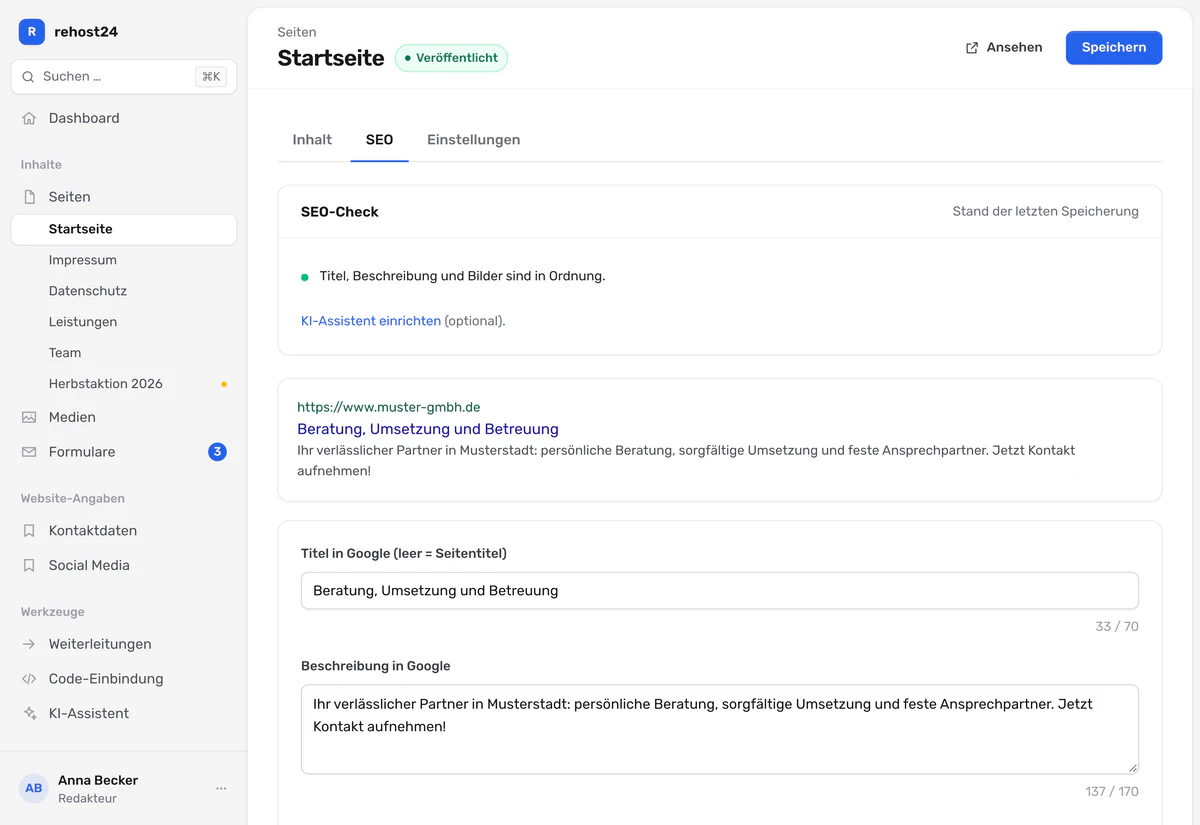Click the Stand der letzten Speicherung text

[1046, 212]
